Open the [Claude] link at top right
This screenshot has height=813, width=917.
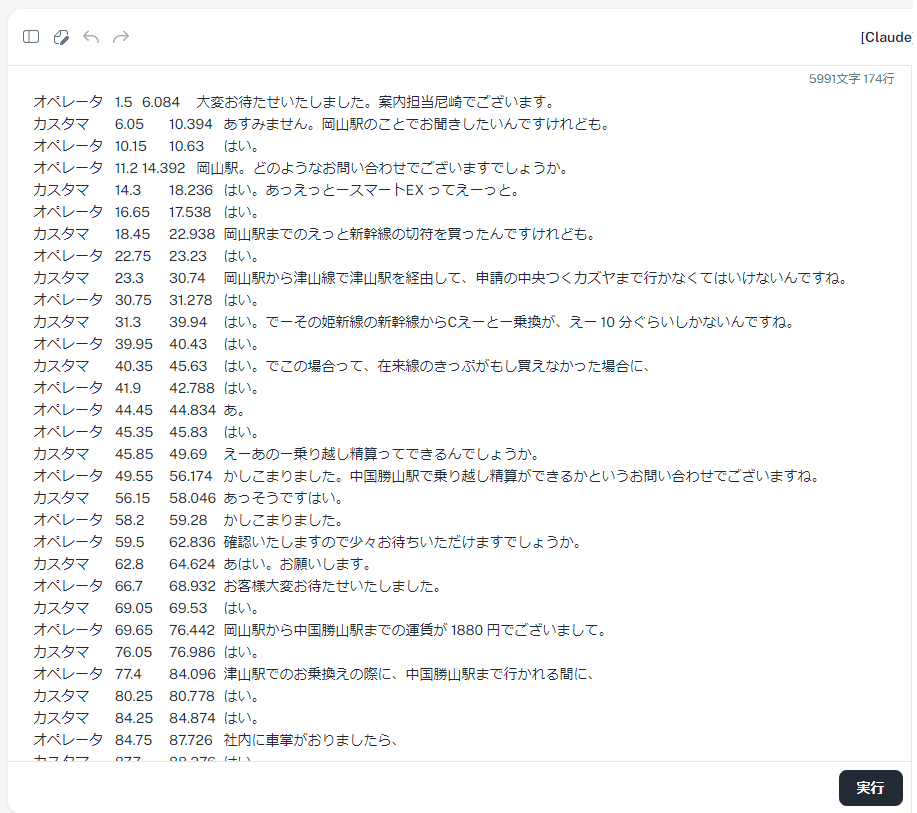tap(893, 35)
